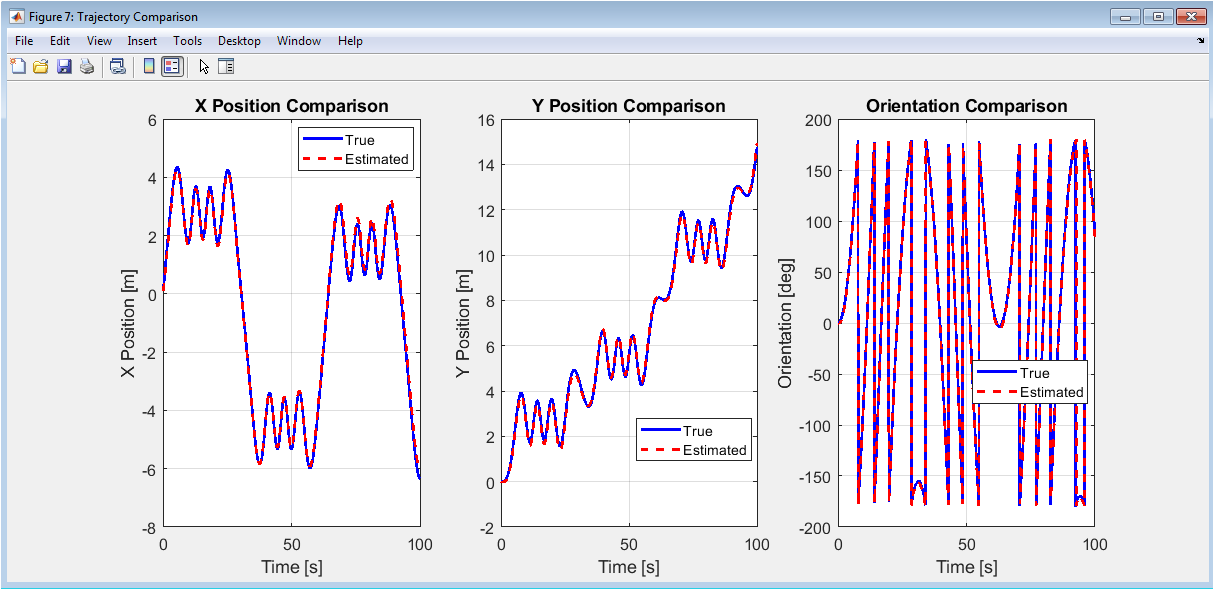Image resolution: width=1214 pixels, height=590 pixels.
Task: Insert a colorbar using the toolbar icon
Action: pos(149,67)
